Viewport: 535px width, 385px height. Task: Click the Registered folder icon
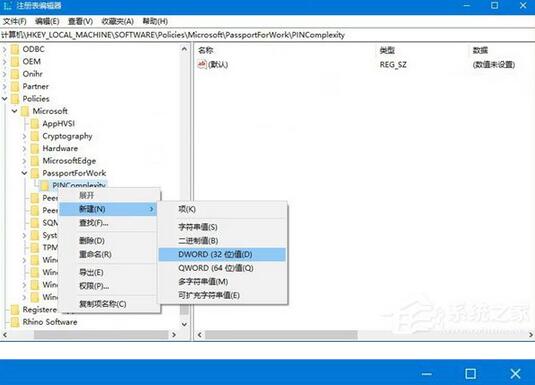(x=15, y=310)
